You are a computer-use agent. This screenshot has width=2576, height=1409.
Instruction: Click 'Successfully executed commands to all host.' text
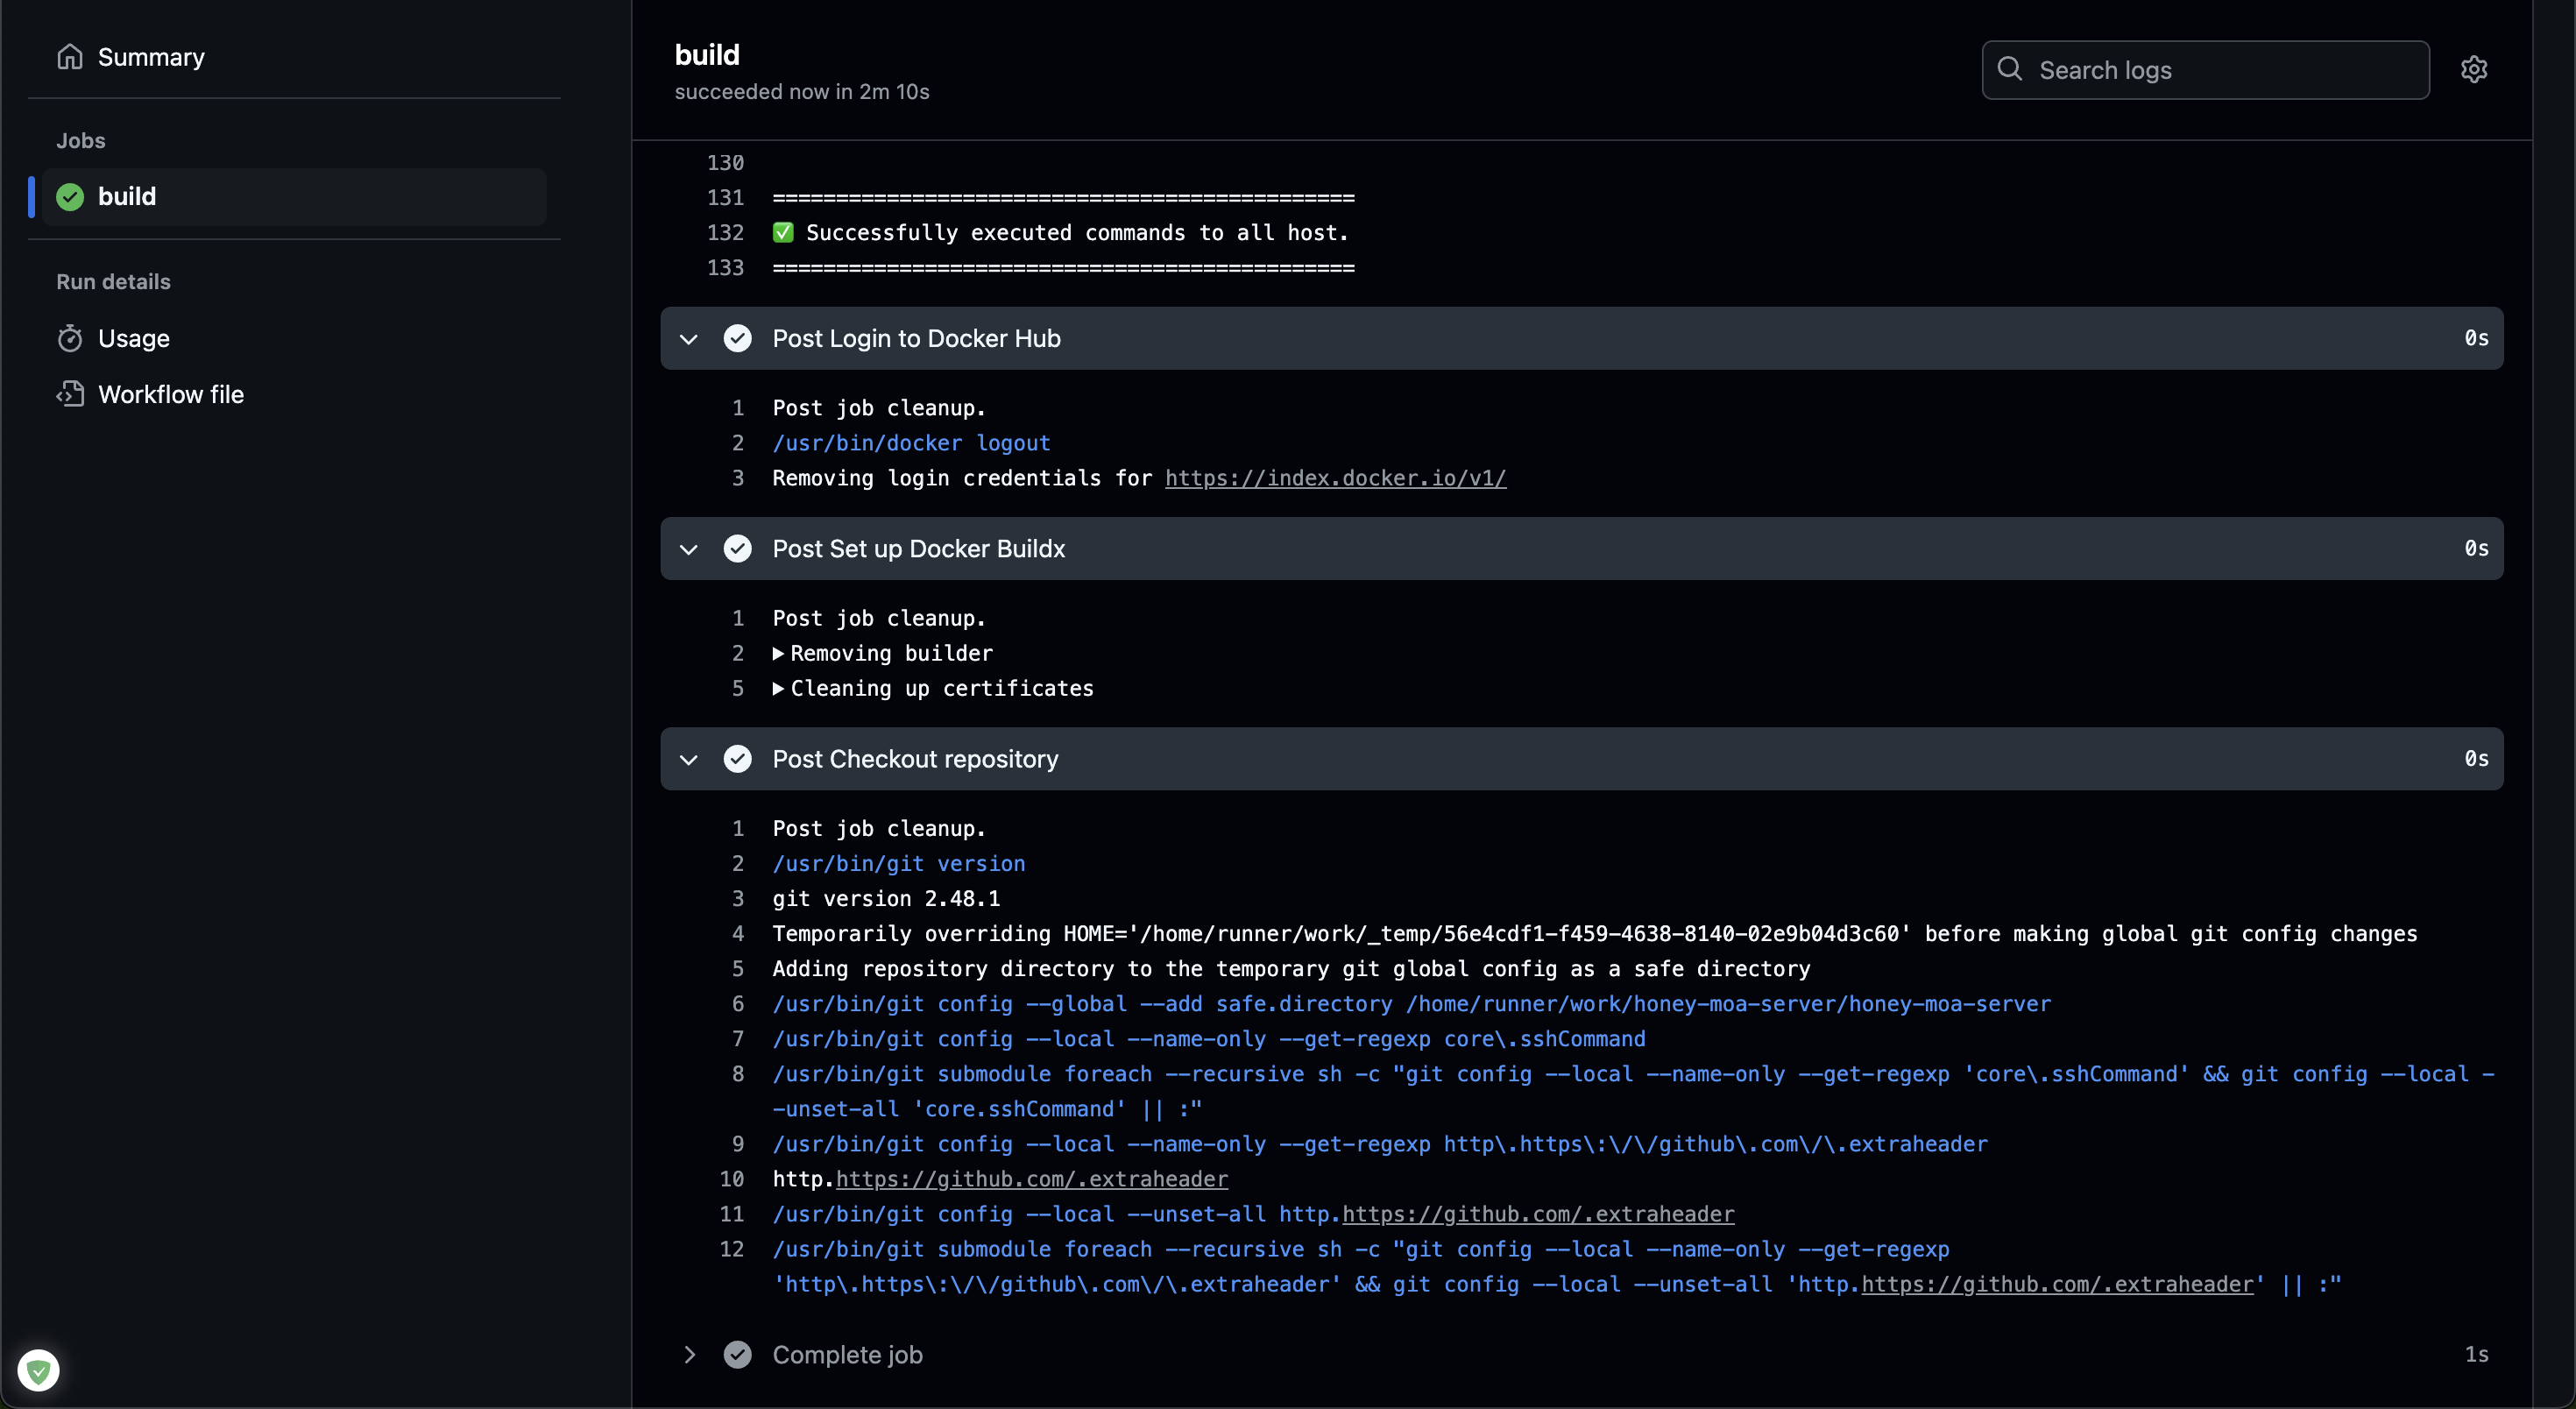(1077, 233)
